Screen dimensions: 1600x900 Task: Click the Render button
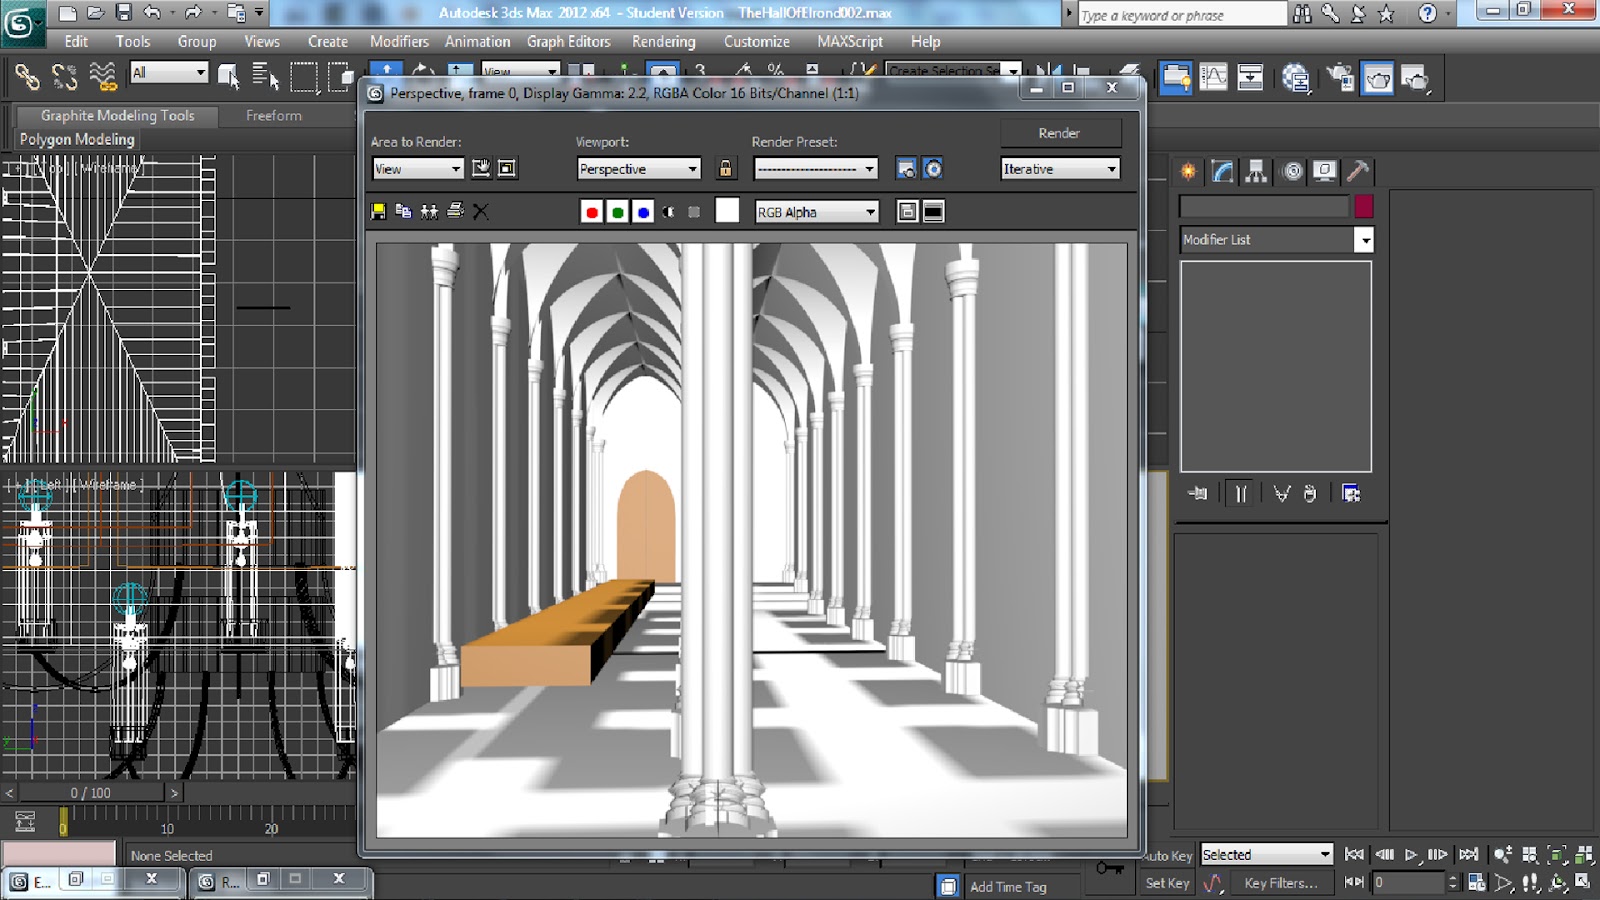tap(1059, 133)
